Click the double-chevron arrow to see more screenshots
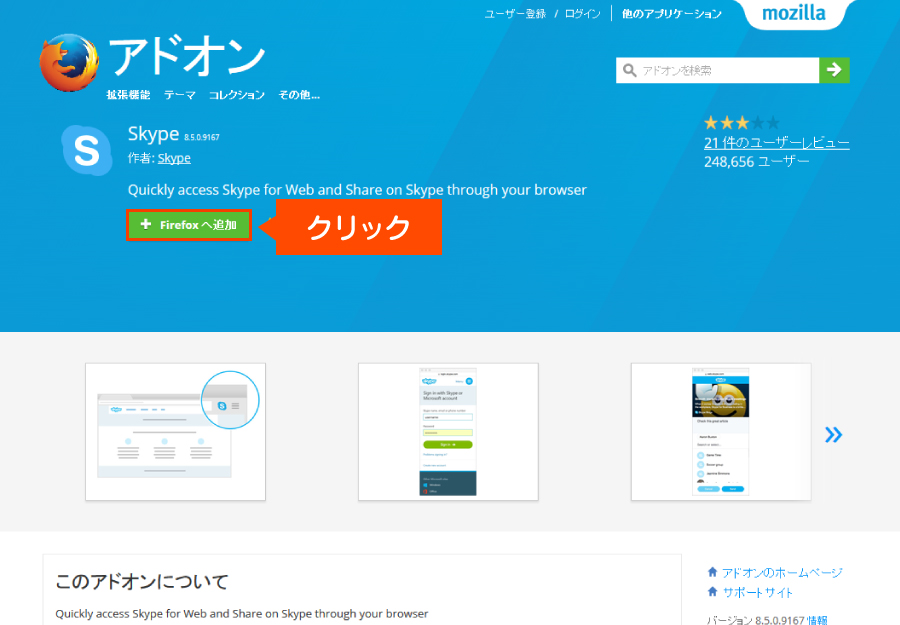Image resolution: width=900 pixels, height=625 pixels. (x=834, y=434)
